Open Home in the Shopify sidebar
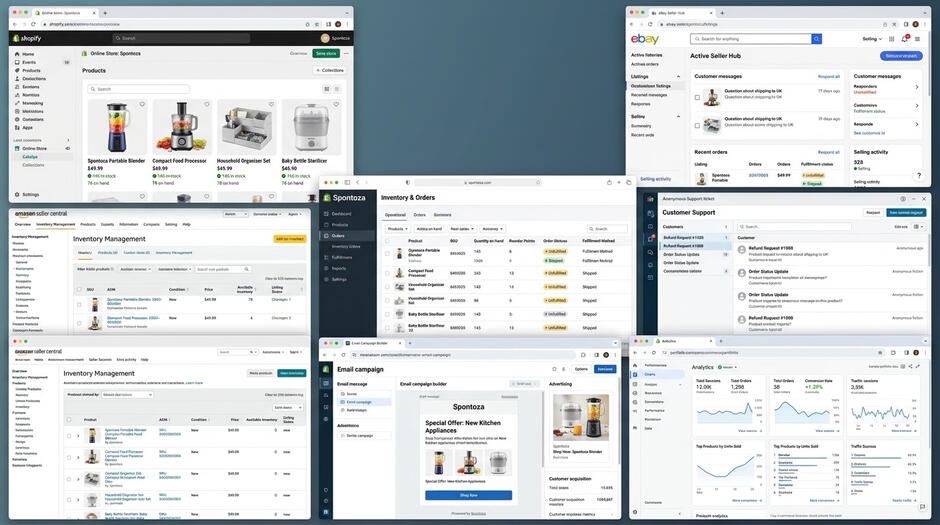The image size is (940, 525). [28, 54]
